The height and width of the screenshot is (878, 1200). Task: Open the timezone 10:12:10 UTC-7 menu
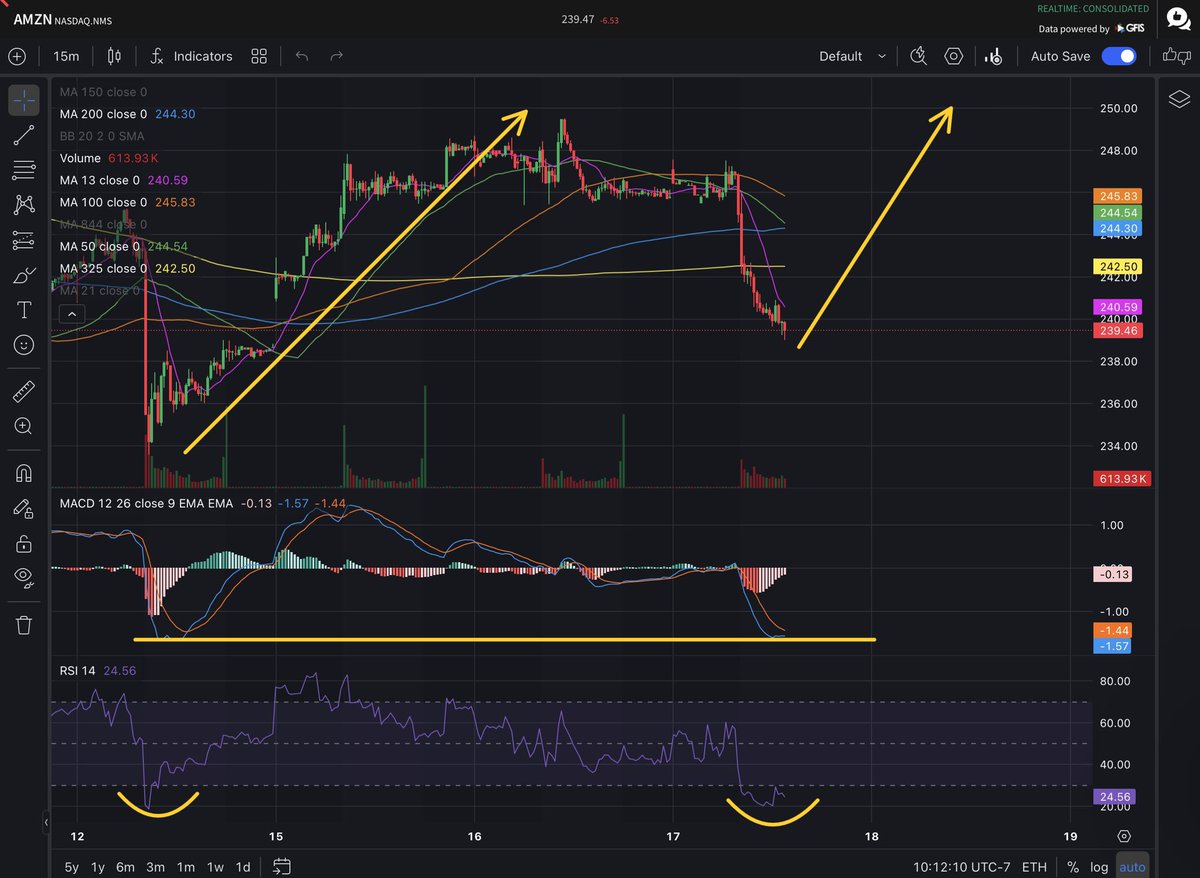(960, 867)
